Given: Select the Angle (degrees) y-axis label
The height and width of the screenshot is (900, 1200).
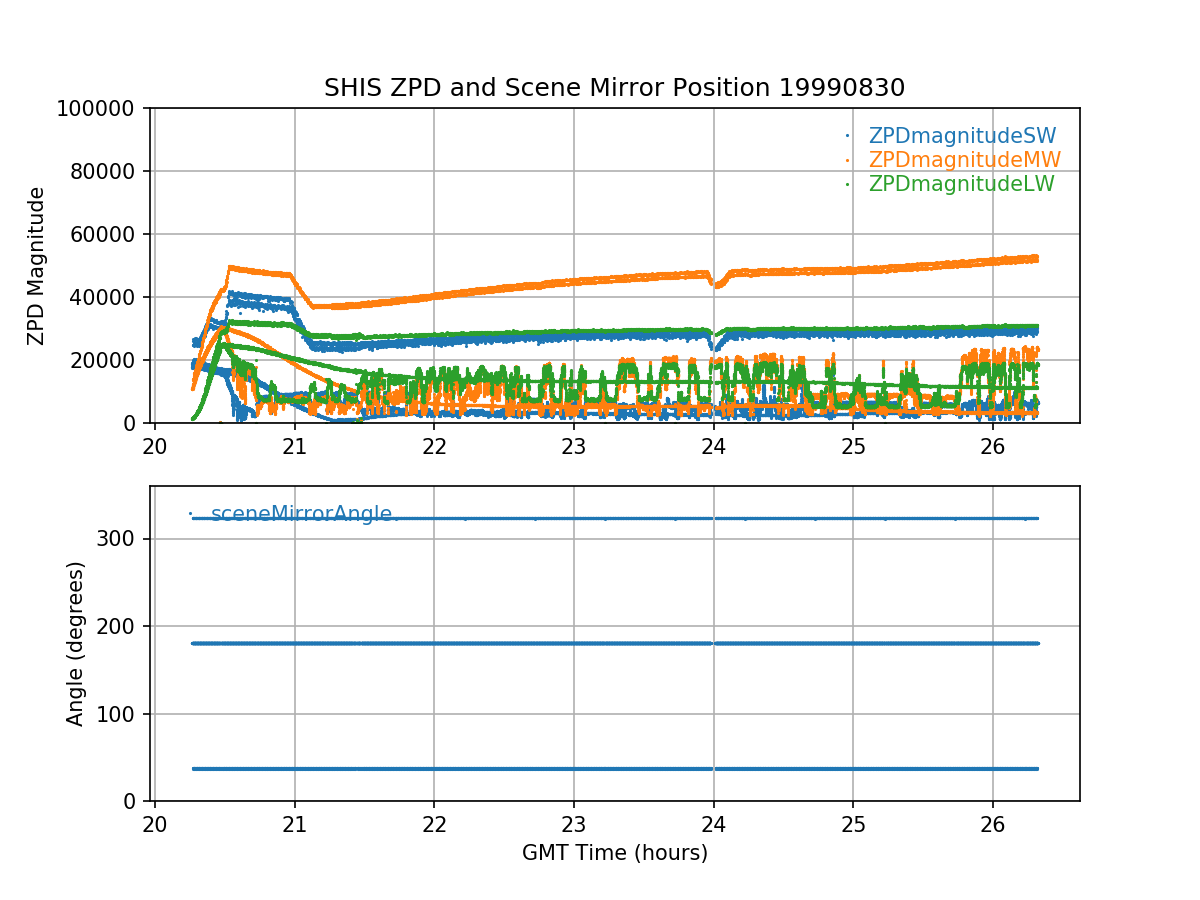Looking at the screenshot, I should [75, 643].
